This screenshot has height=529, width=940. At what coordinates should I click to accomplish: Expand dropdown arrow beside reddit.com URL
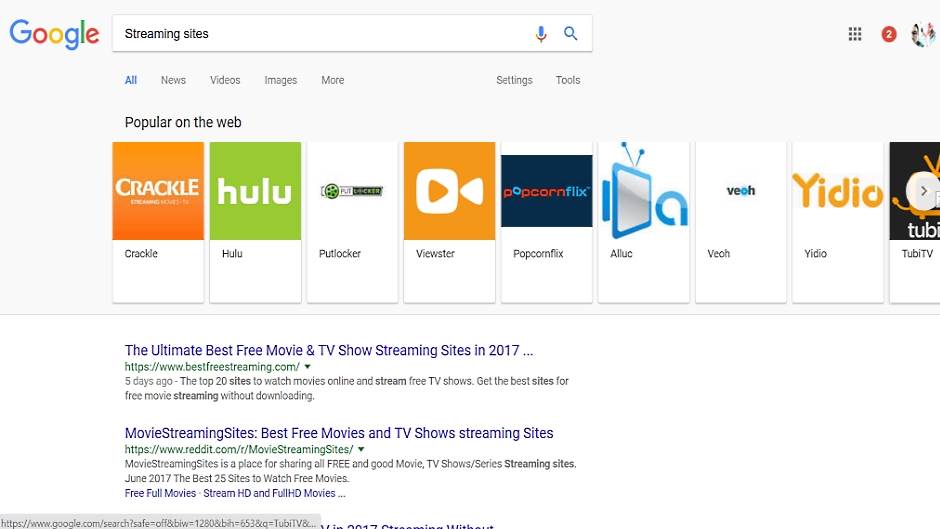click(361, 450)
